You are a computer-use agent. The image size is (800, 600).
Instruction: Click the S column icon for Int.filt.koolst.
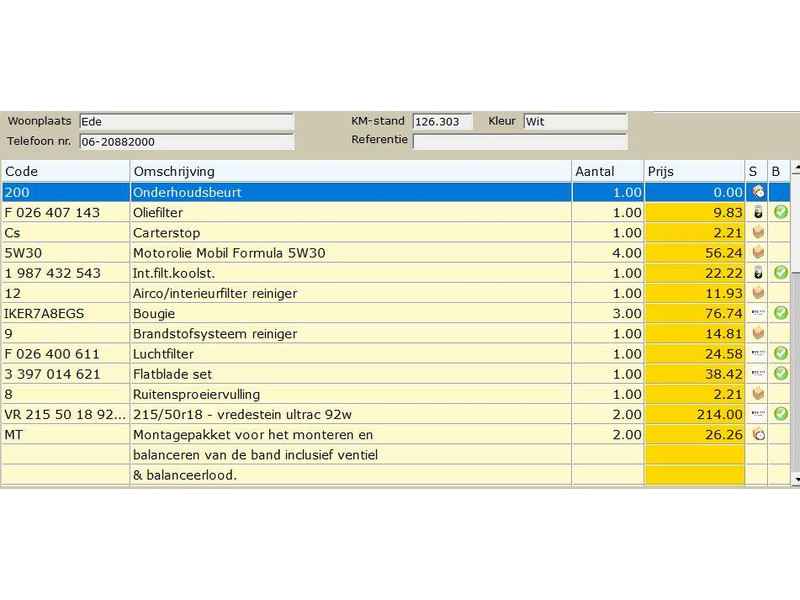click(x=758, y=273)
